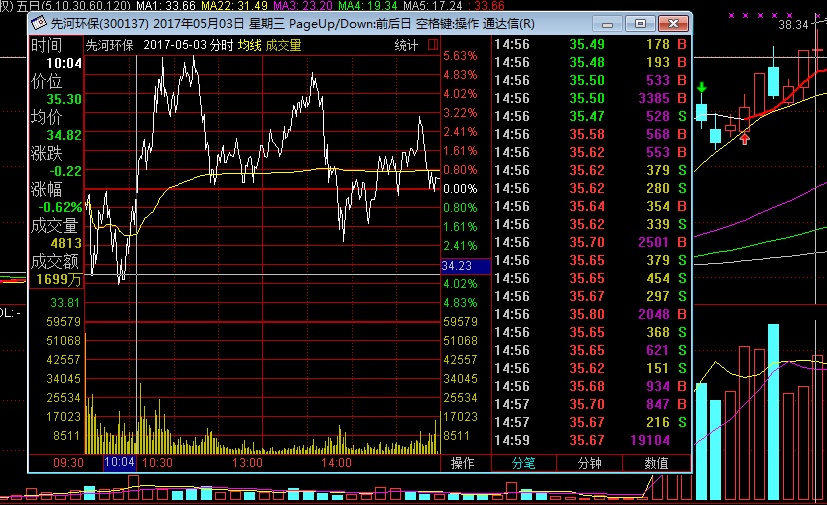
Task: Switch to the 分笔 tab
Action: pos(524,463)
